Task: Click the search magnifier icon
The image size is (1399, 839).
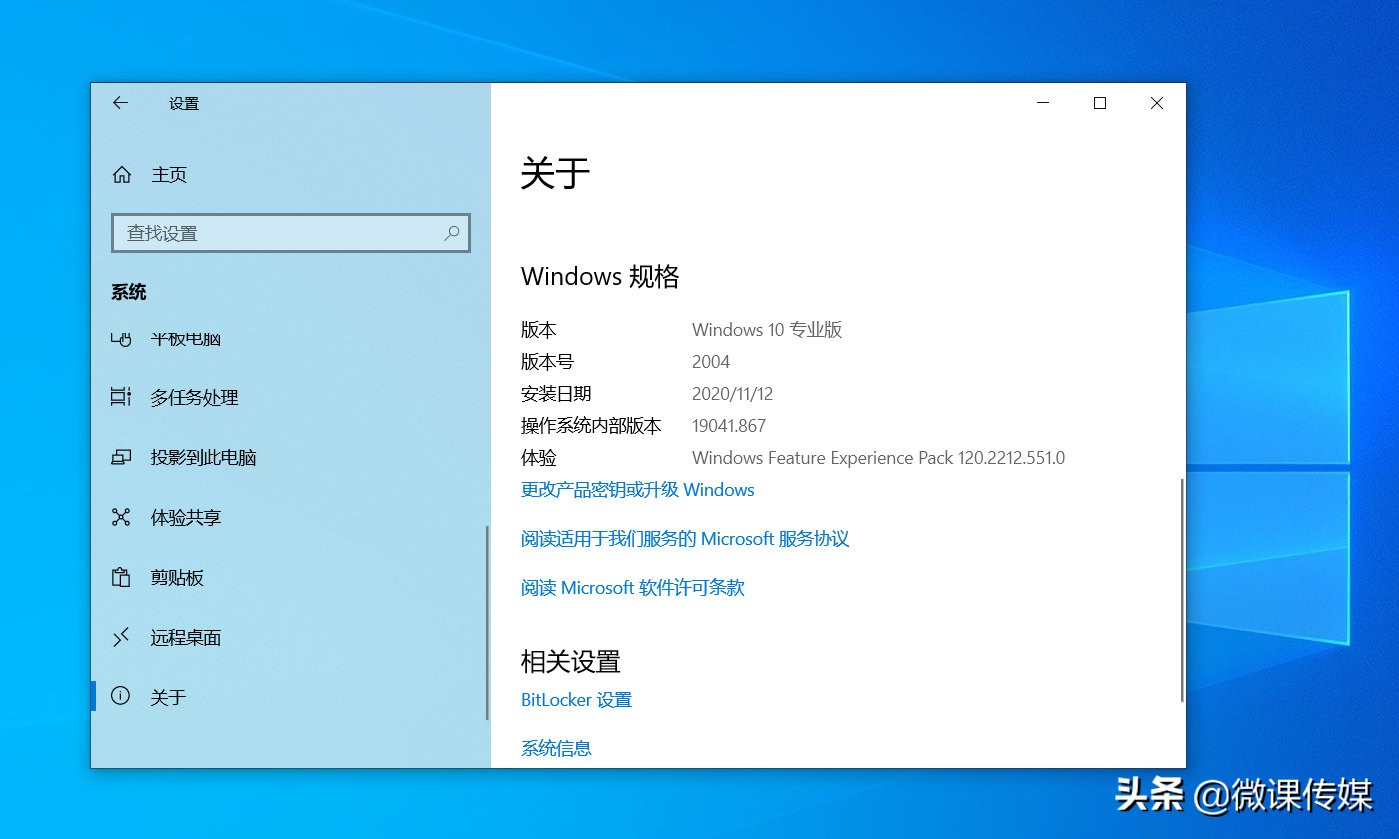Action: point(452,233)
